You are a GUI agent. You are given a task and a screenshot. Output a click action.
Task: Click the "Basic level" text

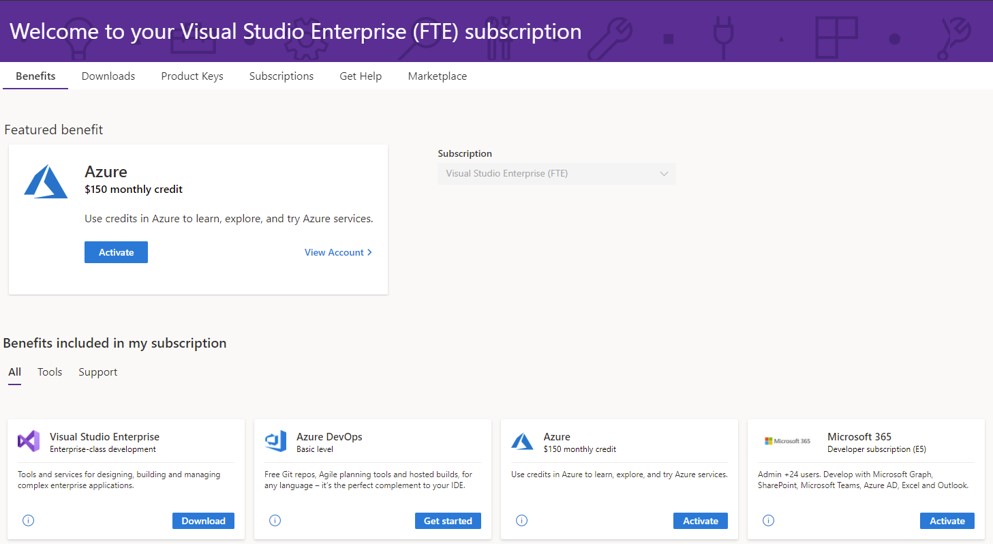(x=315, y=449)
